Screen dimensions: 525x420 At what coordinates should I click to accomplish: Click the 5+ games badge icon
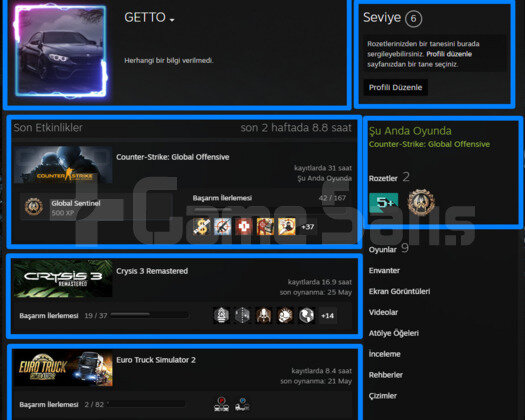point(384,203)
